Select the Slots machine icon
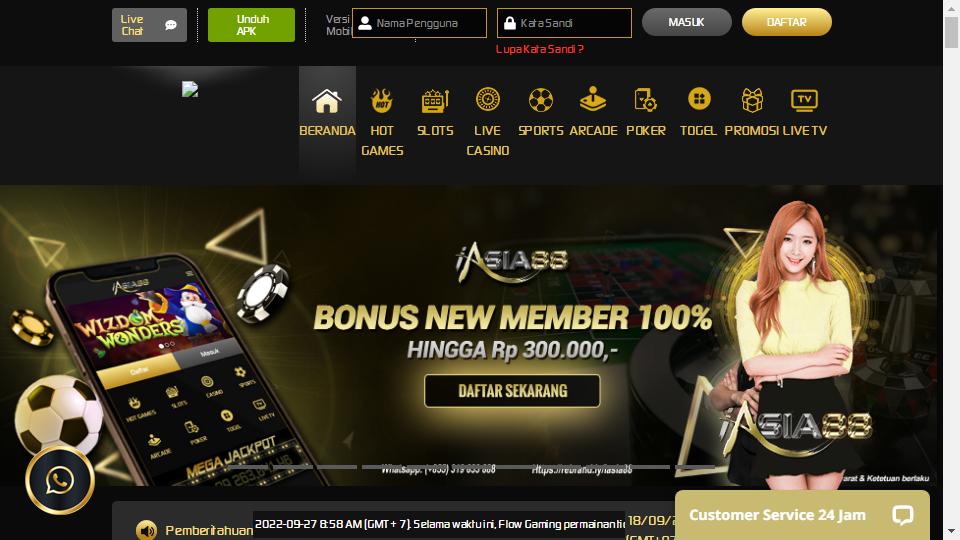 pyautogui.click(x=435, y=100)
